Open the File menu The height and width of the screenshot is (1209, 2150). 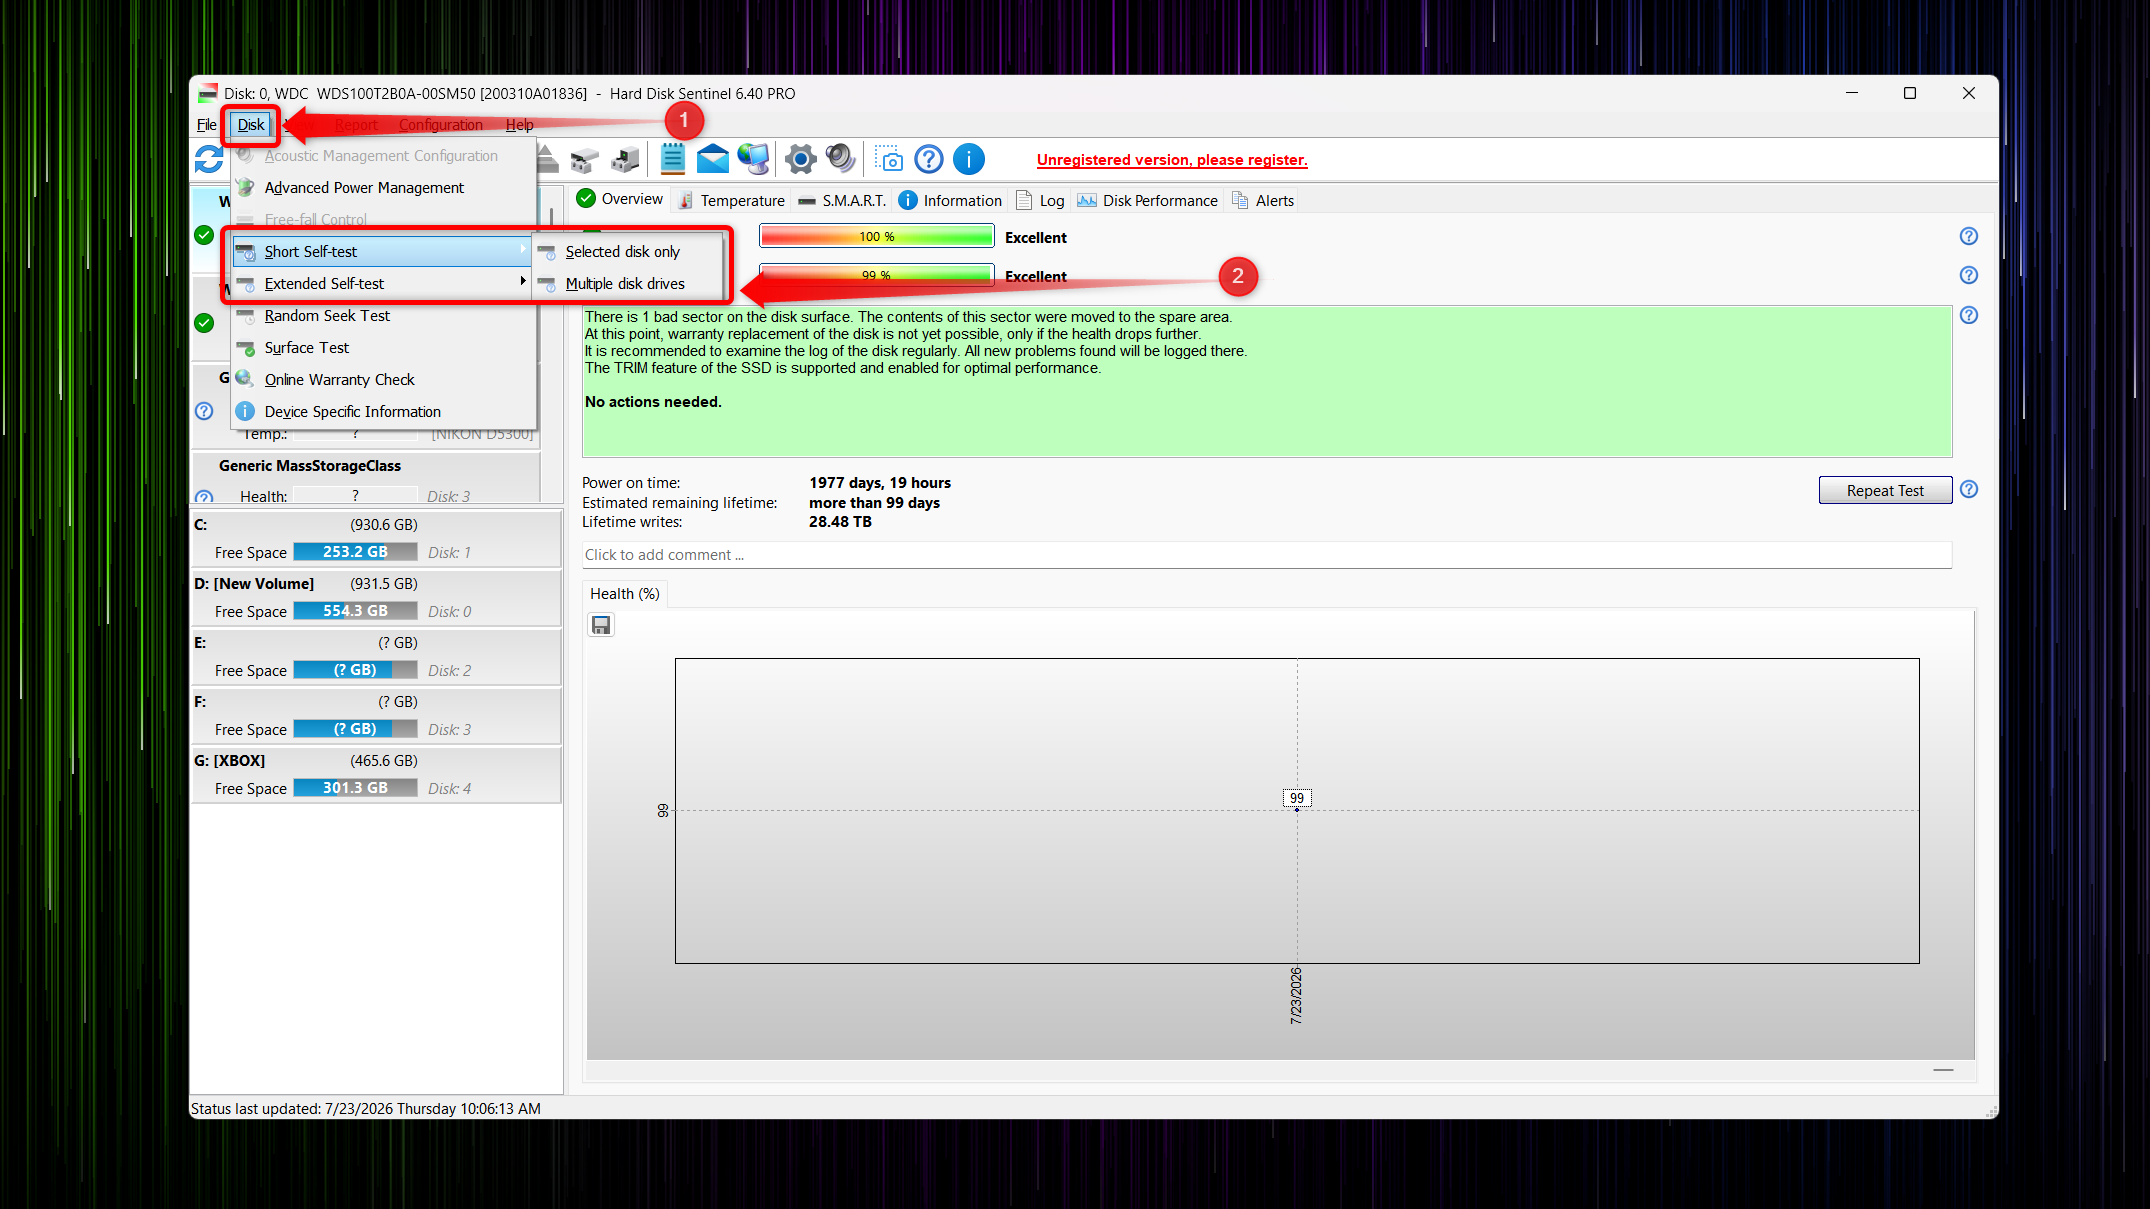pos(207,124)
